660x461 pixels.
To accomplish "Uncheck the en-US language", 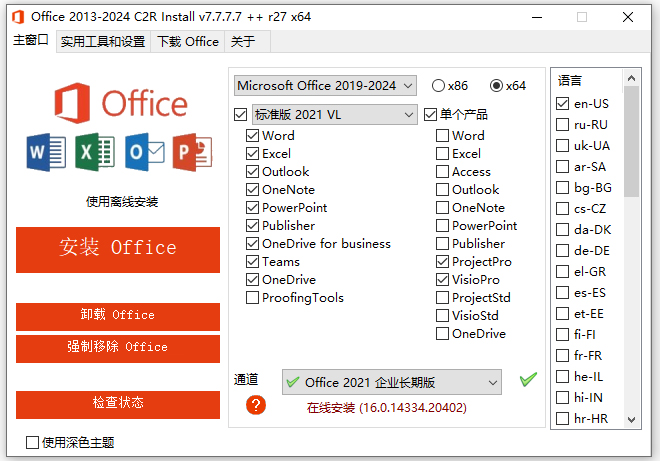I will pos(563,104).
